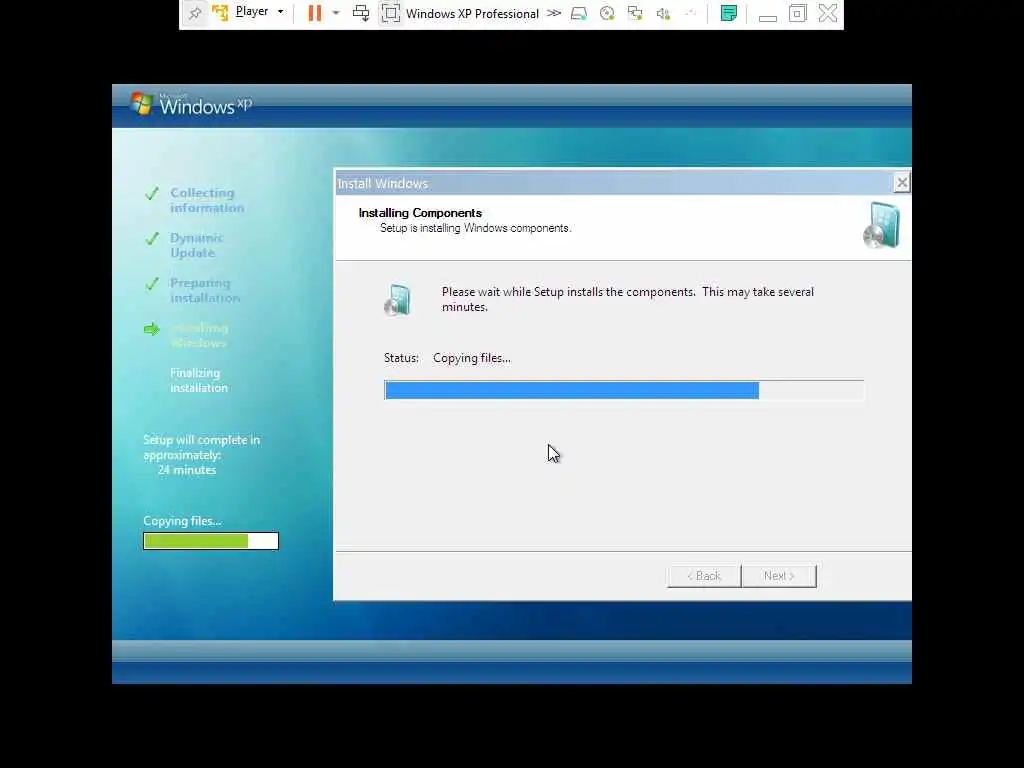Click the sound card device icon

[x=664, y=13]
